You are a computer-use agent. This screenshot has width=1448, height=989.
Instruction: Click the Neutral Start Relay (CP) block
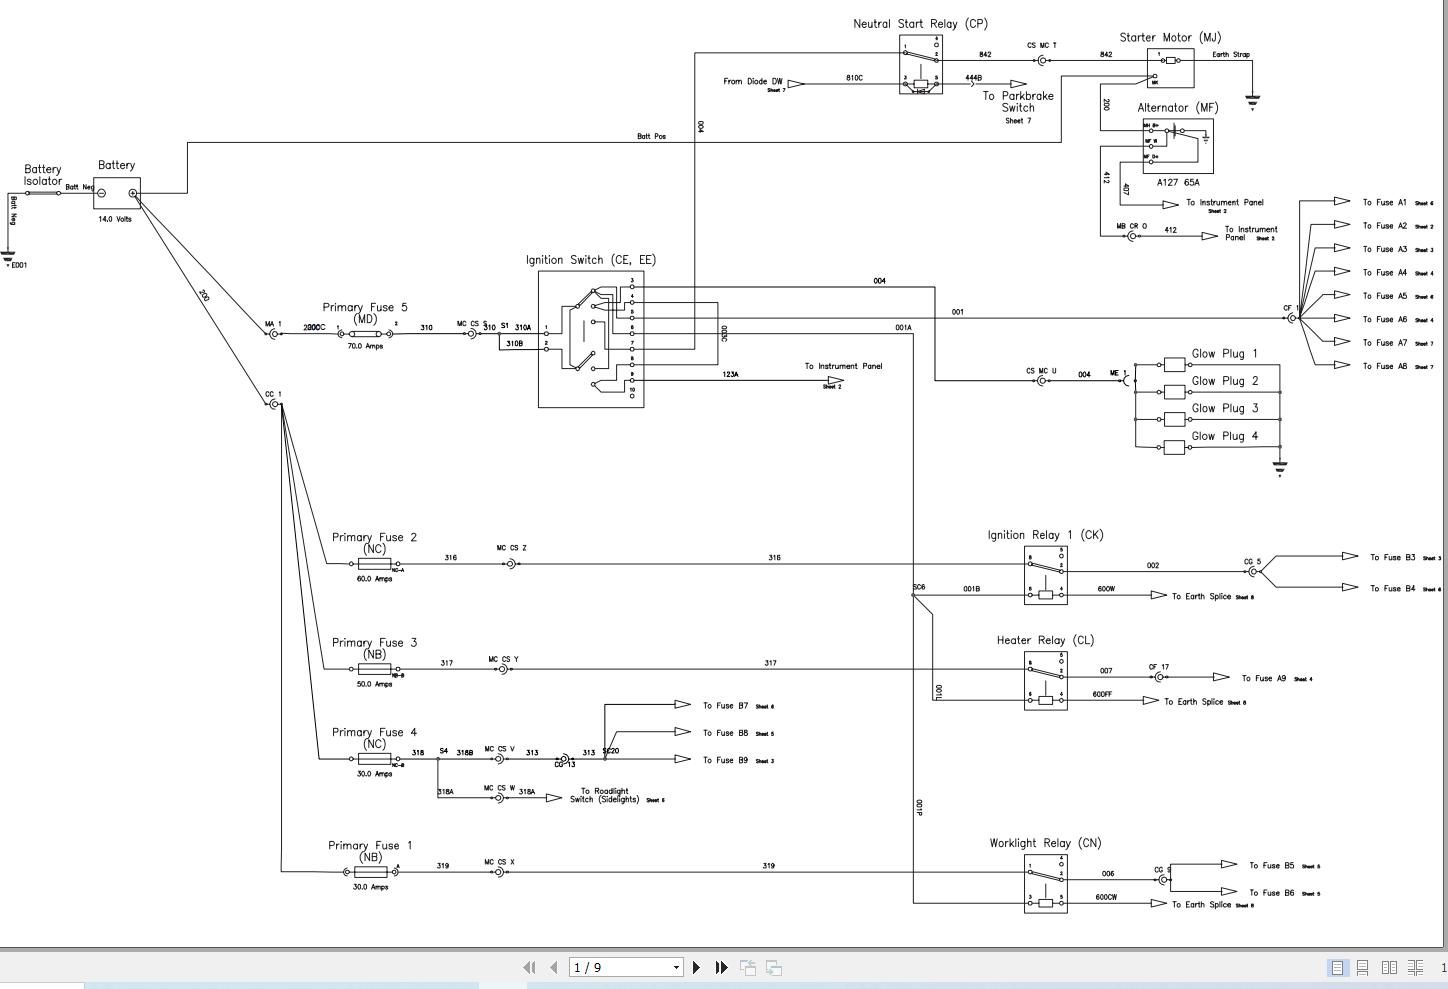[919, 65]
